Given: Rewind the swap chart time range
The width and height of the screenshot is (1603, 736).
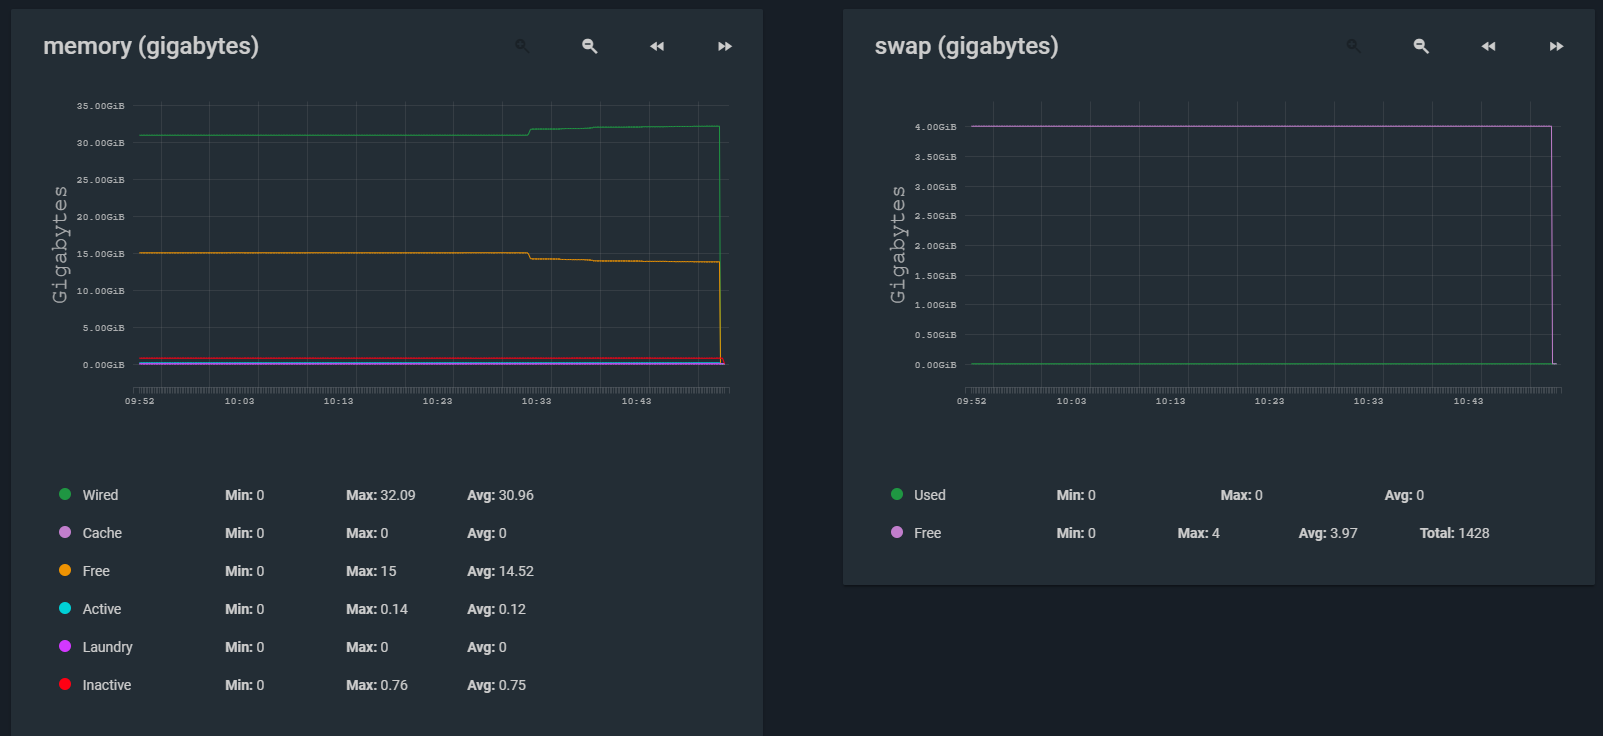Looking at the screenshot, I should point(1488,46).
